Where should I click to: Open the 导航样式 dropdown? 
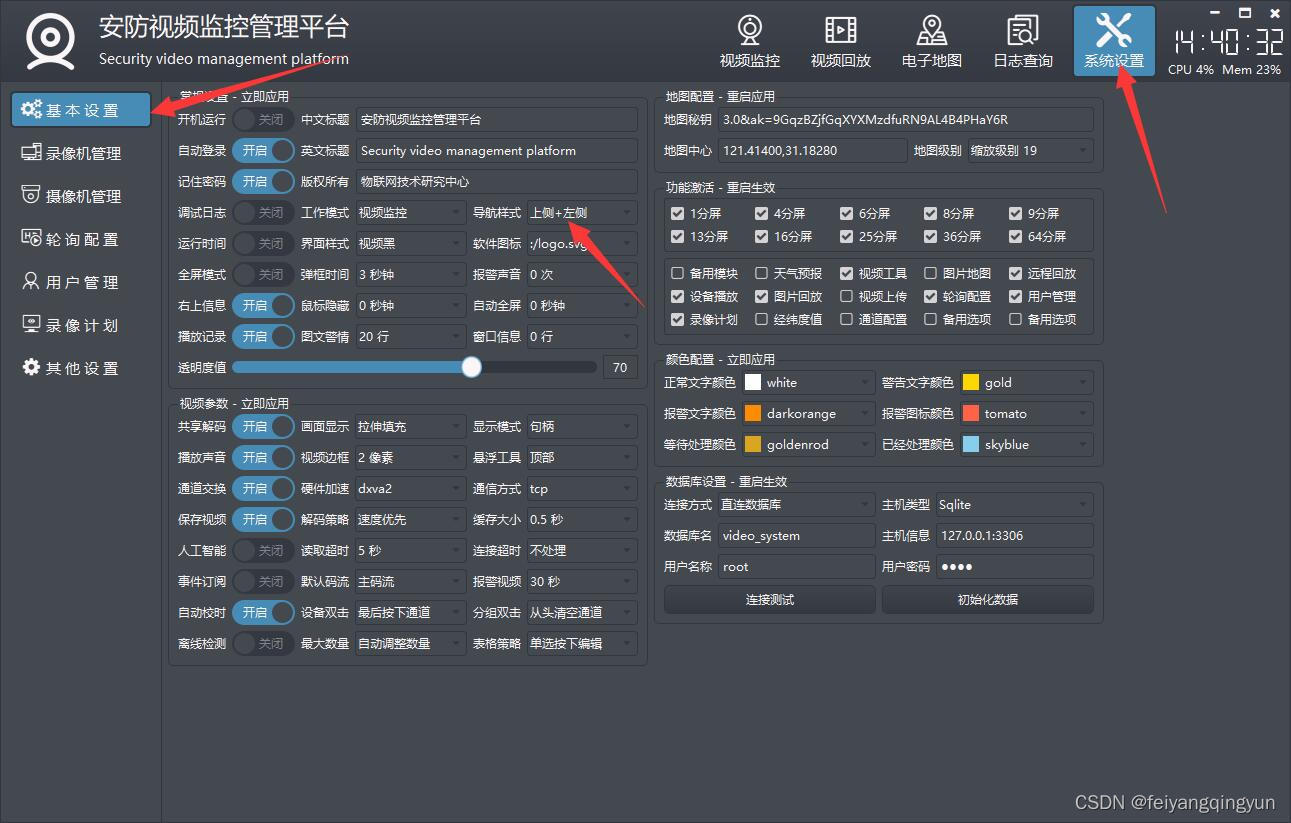pos(582,212)
